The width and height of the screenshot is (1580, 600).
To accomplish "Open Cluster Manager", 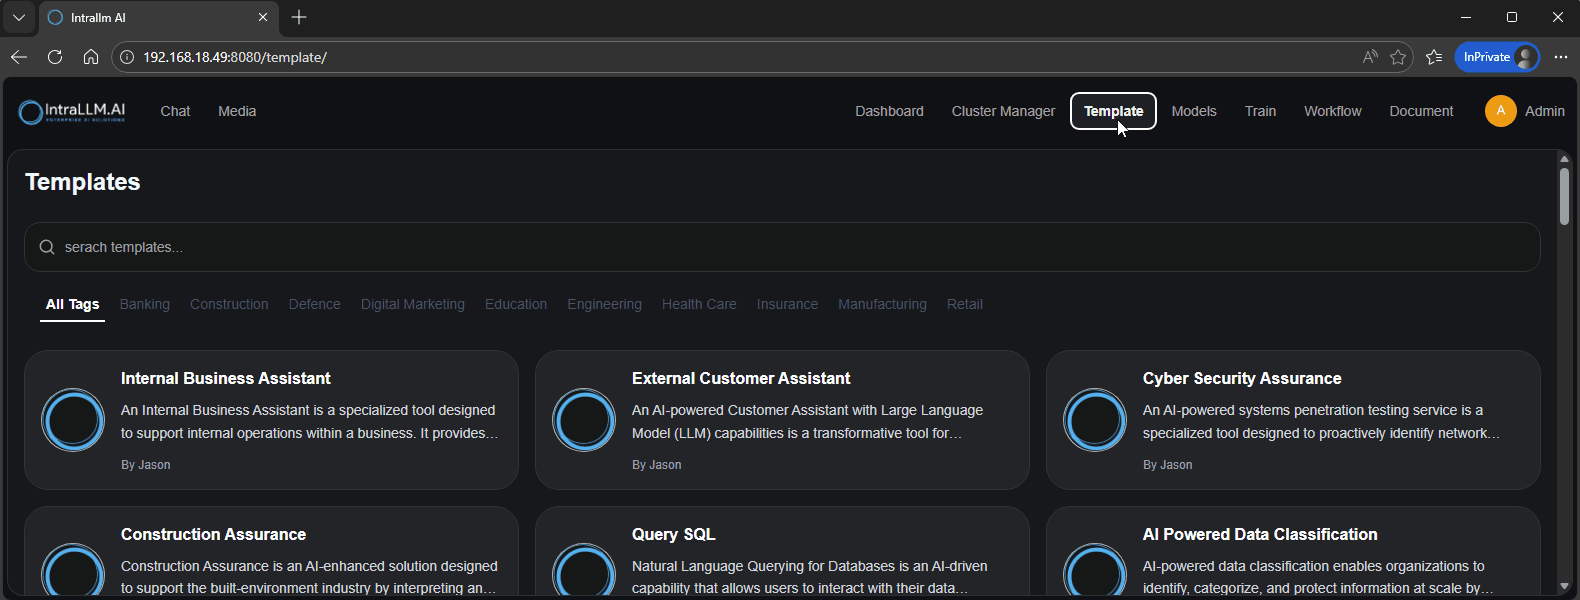I will 1003,111.
